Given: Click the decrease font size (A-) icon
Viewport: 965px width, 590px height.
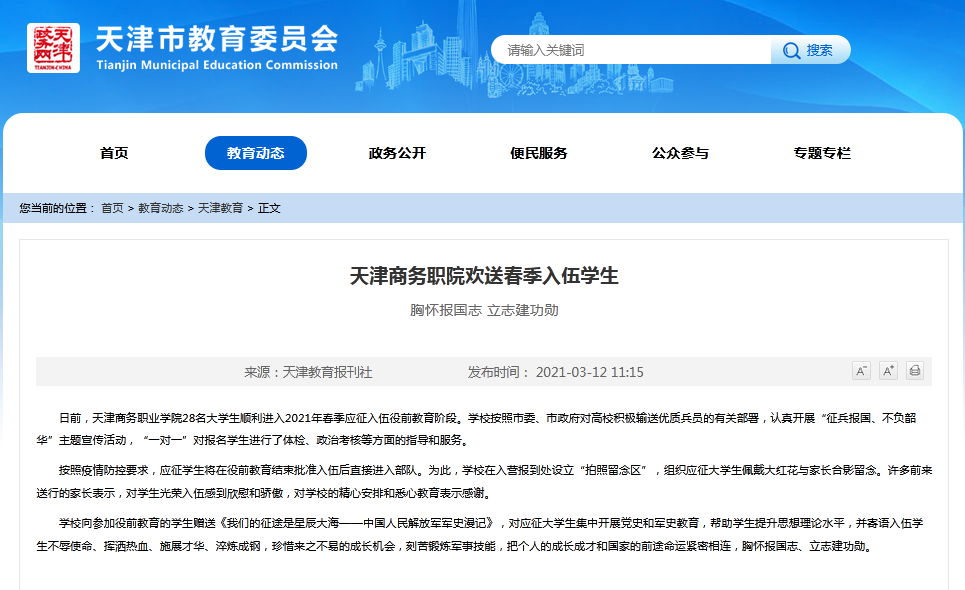Looking at the screenshot, I should (x=861, y=371).
